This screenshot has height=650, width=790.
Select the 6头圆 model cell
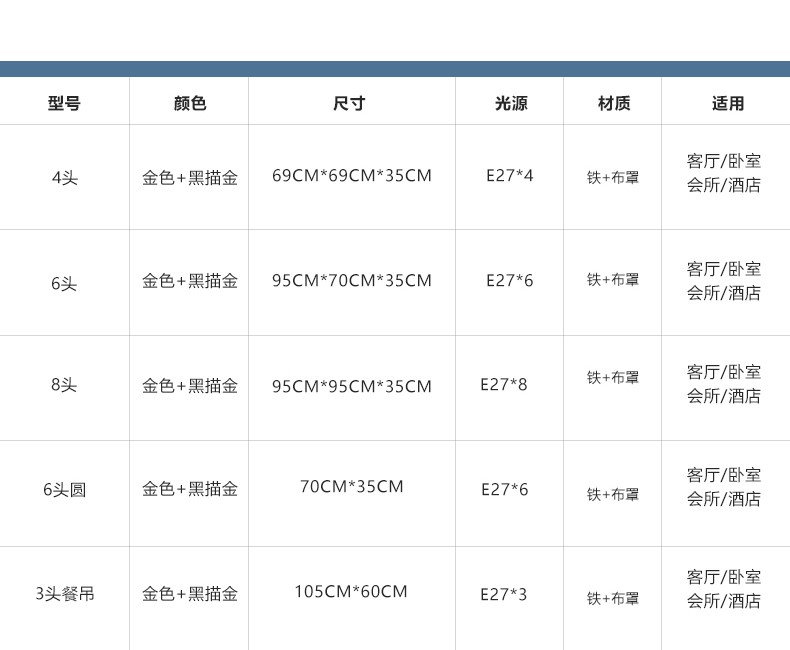pos(64,490)
